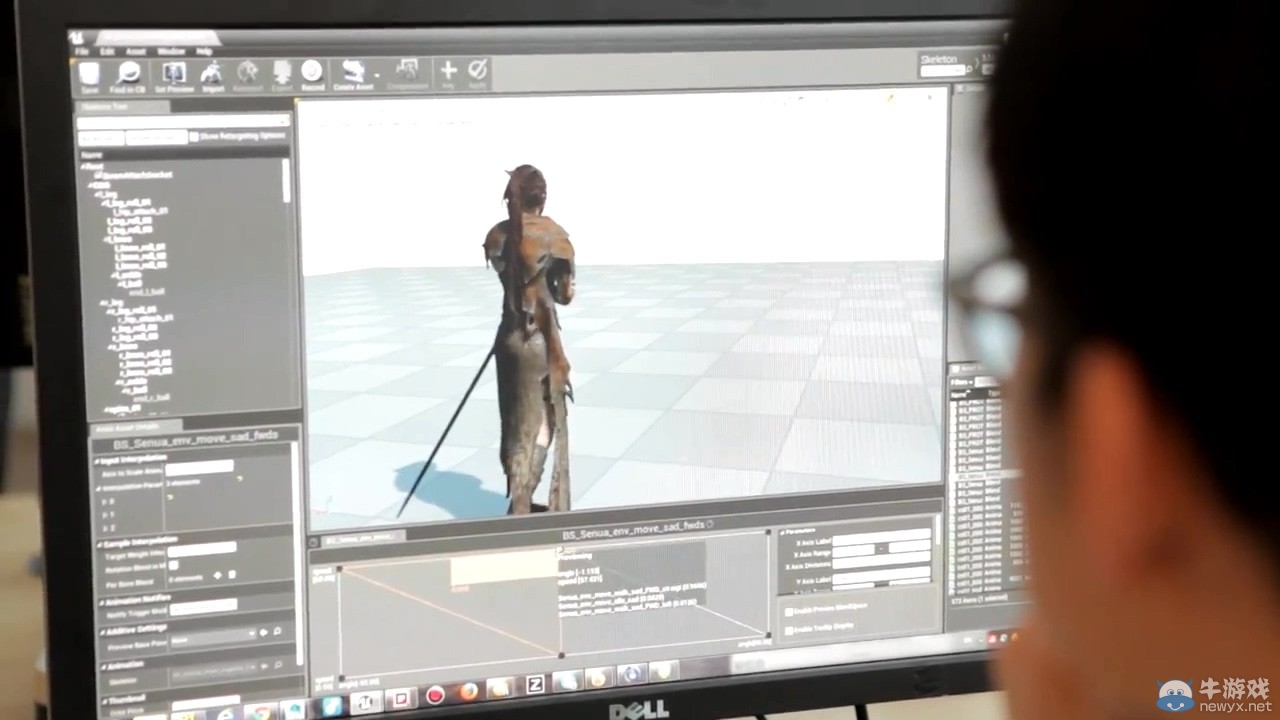This screenshot has width=1280, height=720.
Task: Open the Set Preview mesh tool
Action: tap(174, 75)
